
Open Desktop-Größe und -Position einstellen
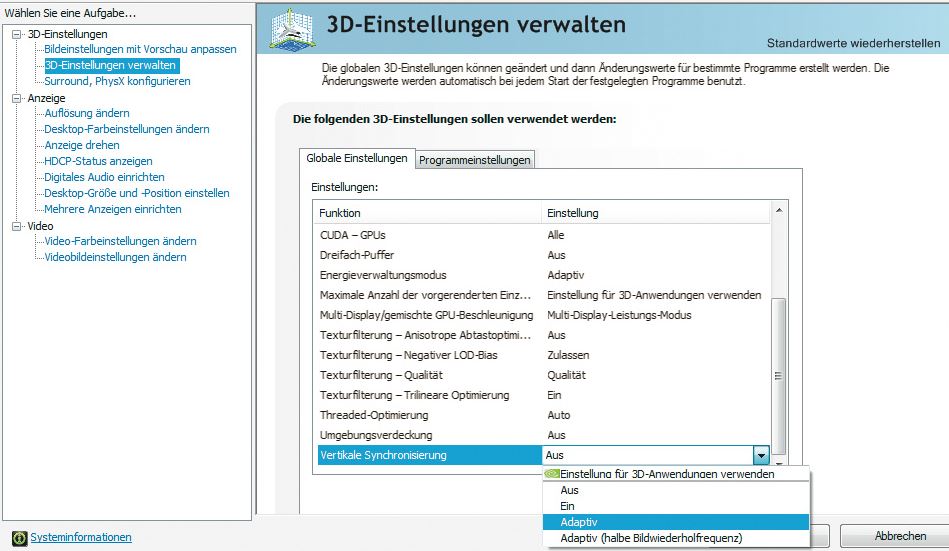(137, 193)
